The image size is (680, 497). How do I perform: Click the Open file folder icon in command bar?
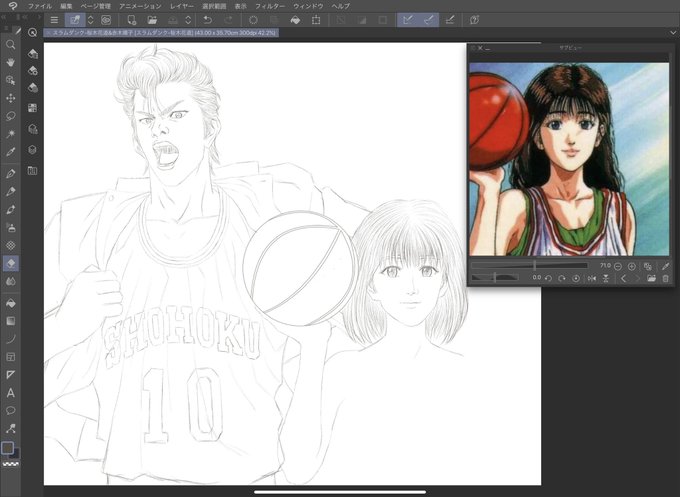click(x=152, y=20)
